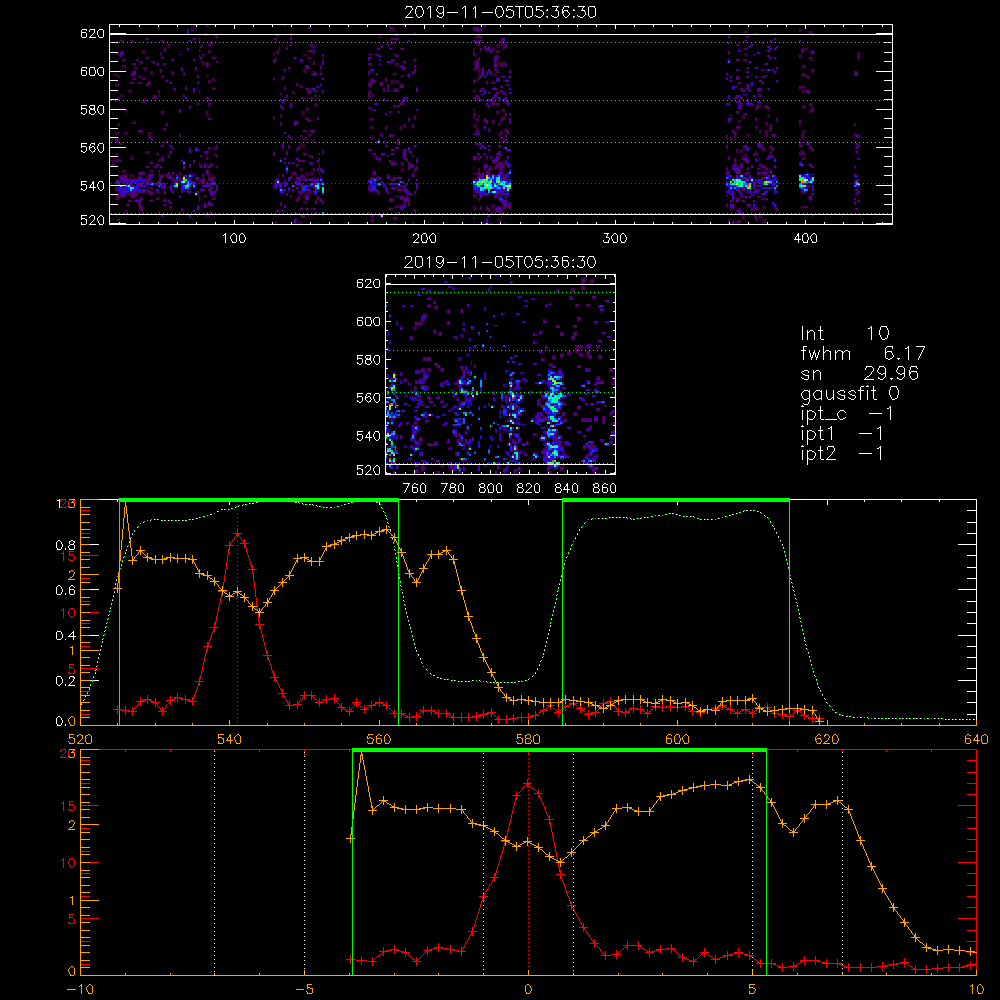Click x-axis label 5 below bottom plot

point(752,989)
